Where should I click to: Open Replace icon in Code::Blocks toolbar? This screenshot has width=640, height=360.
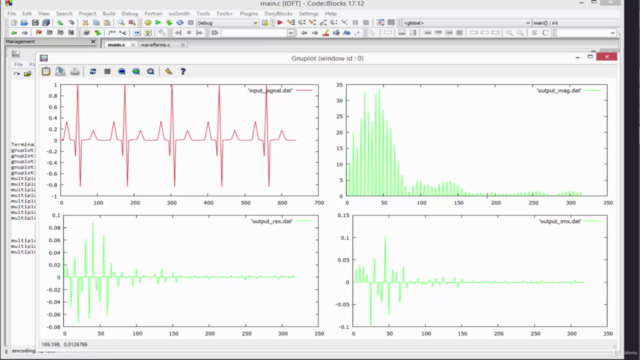click(132, 23)
